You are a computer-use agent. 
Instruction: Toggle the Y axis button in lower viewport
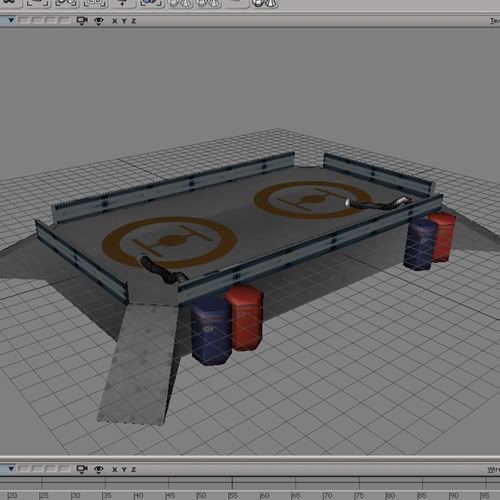pos(124,469)
